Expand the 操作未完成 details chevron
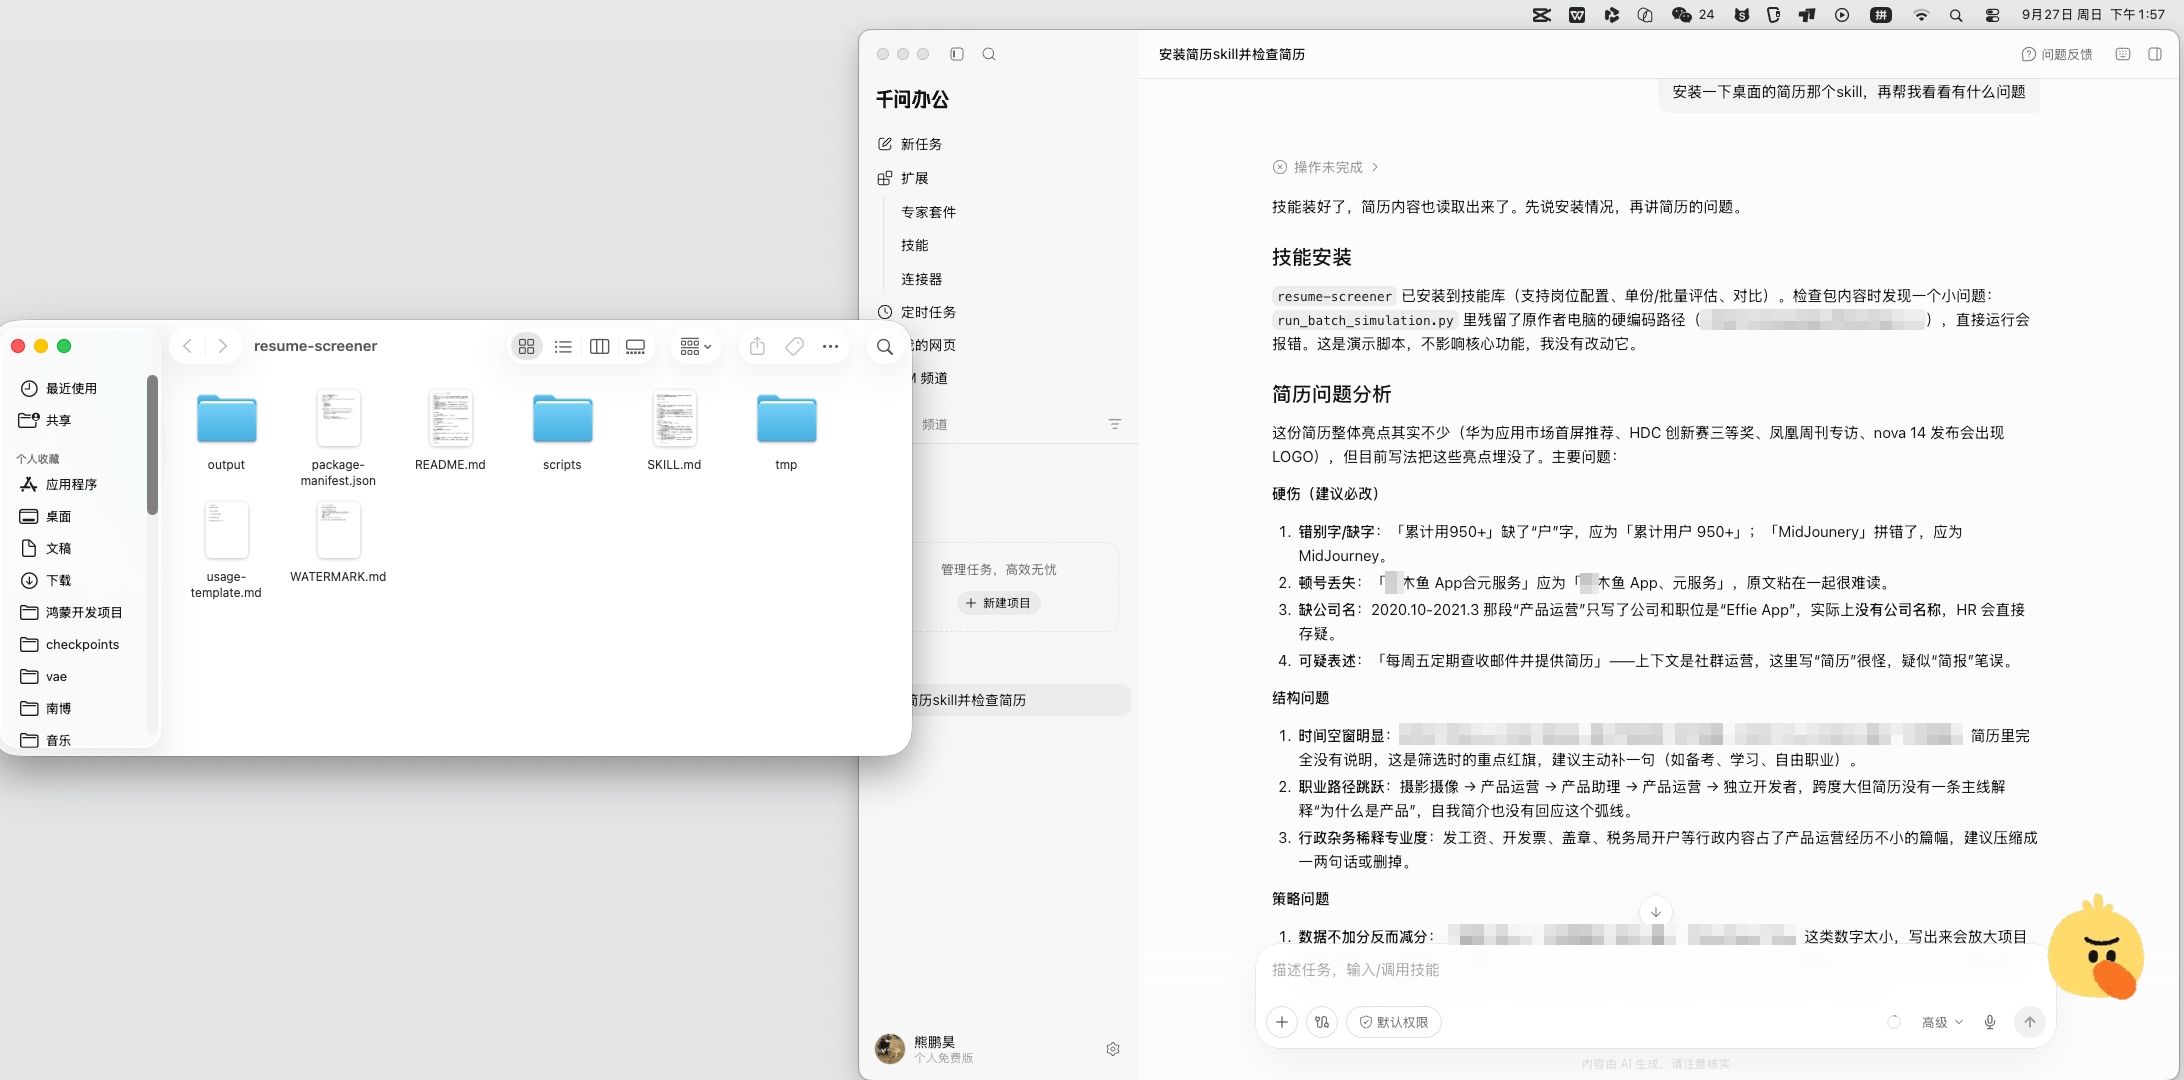This screenshot has width=2184, height=1080. 1375,167
